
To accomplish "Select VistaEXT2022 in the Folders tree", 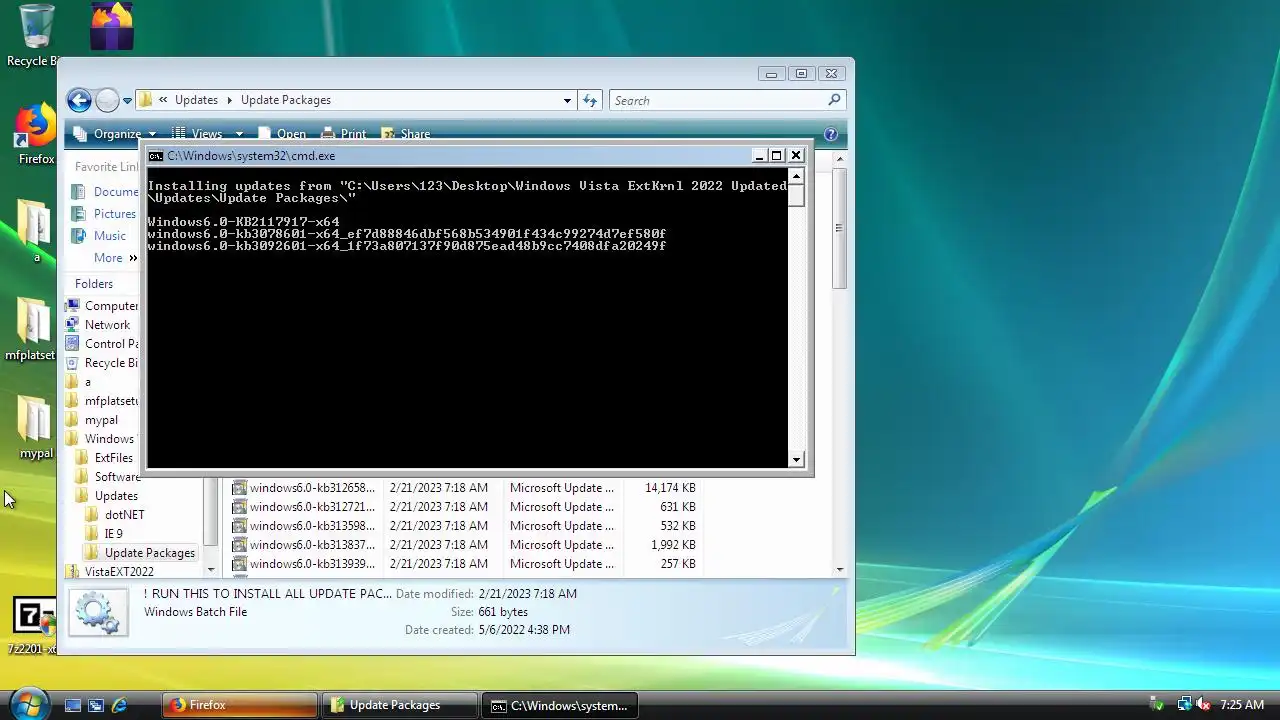I will tap(109, 572).
